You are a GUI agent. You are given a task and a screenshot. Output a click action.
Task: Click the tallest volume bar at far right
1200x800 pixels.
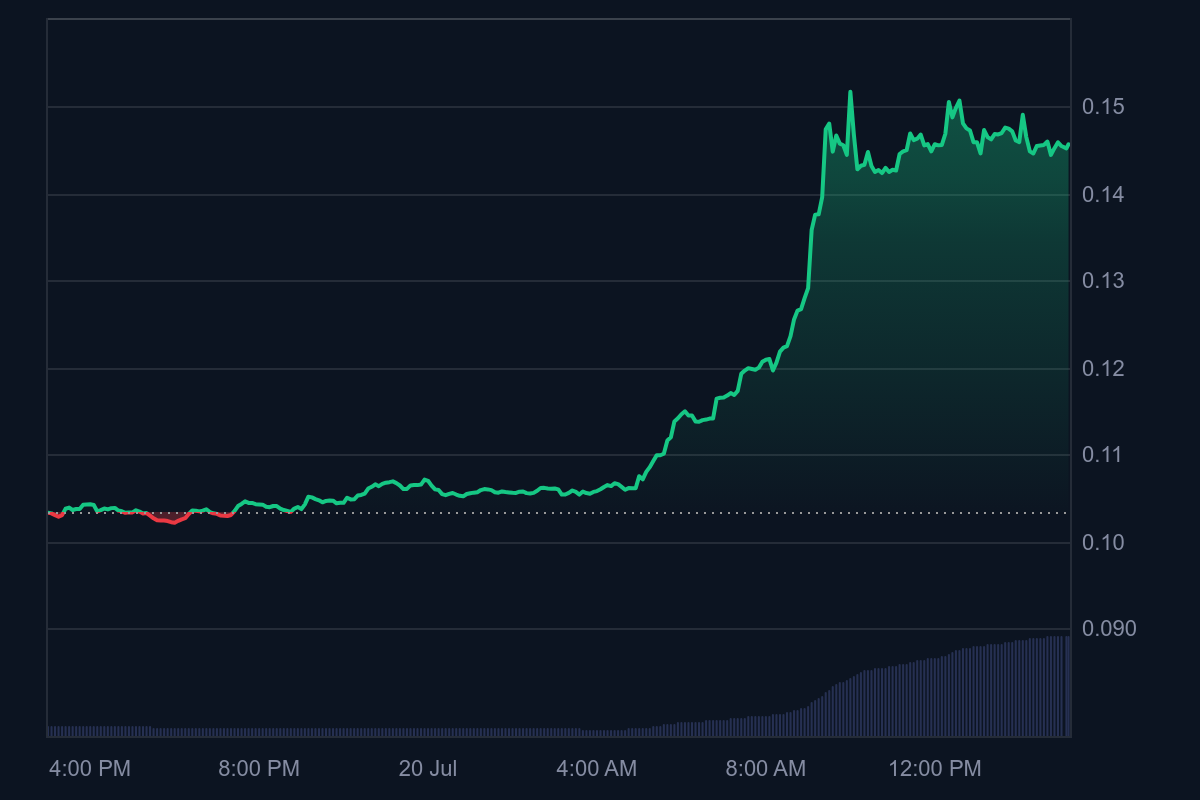coord(1067,686)
